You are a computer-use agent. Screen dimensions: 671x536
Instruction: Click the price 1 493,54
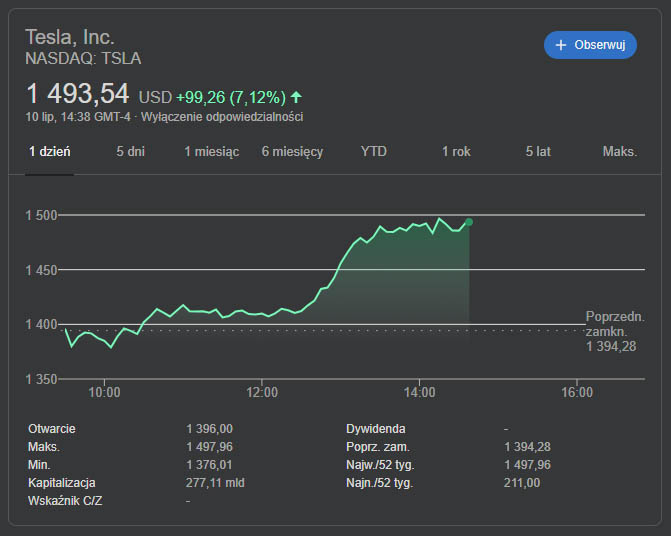tap(77, 94)
